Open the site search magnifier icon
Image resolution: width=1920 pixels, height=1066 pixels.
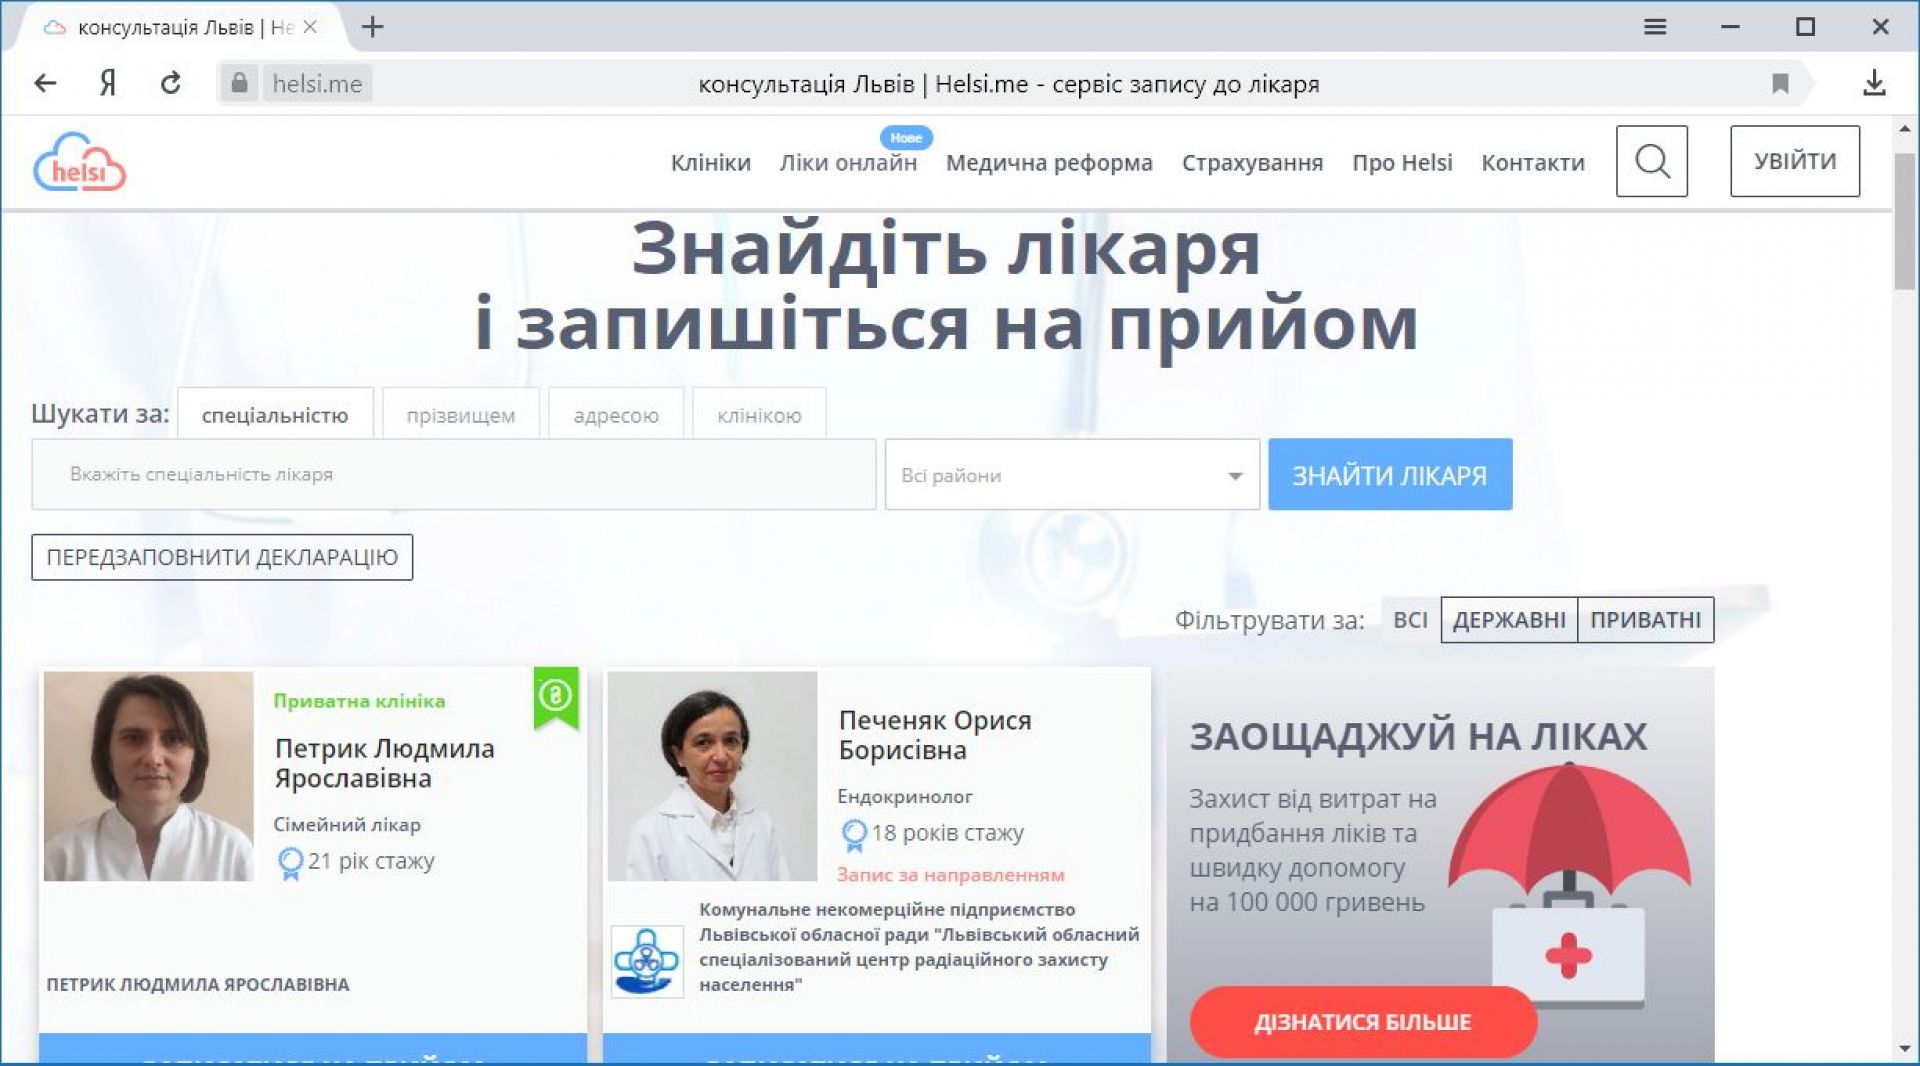[x=1652, y=161]
